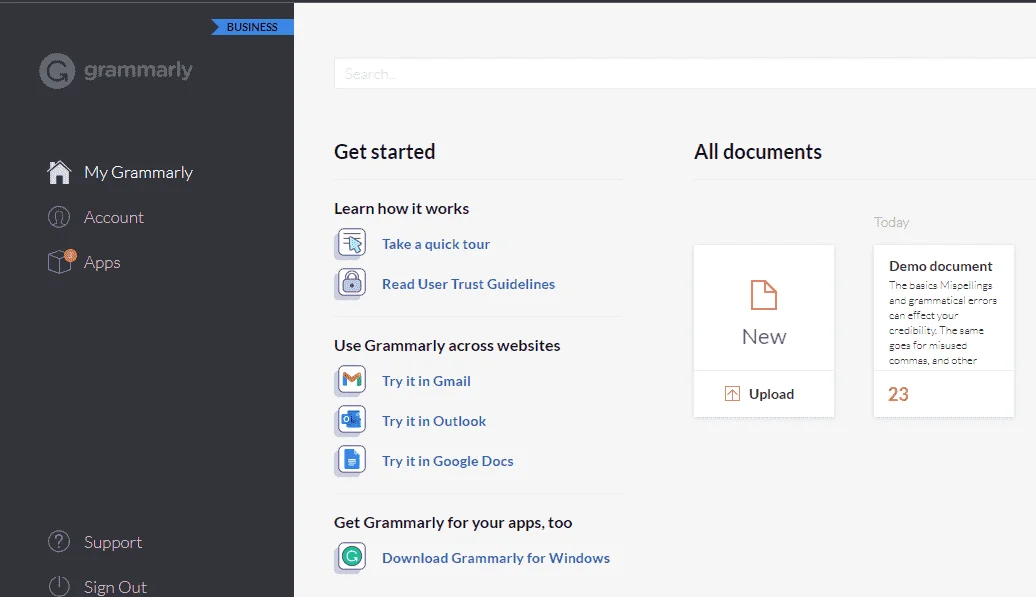Follow the Take a quick tour link
The height and width of the screenshot is (597, 1036).
[436, 244]
